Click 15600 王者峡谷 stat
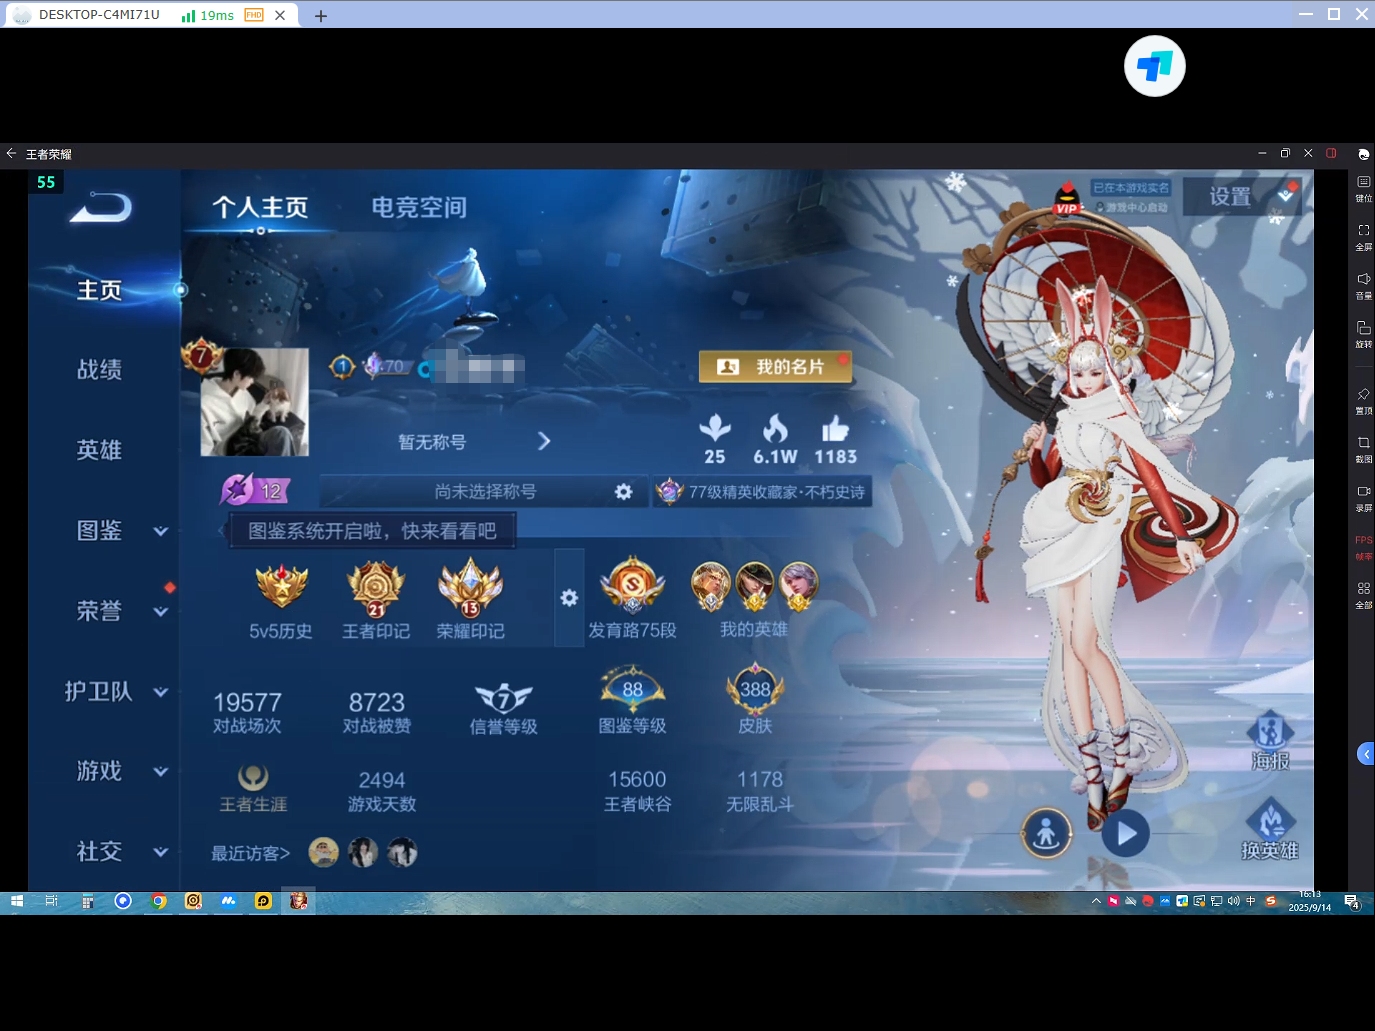1375x1031 pixels. coord(637,790)
